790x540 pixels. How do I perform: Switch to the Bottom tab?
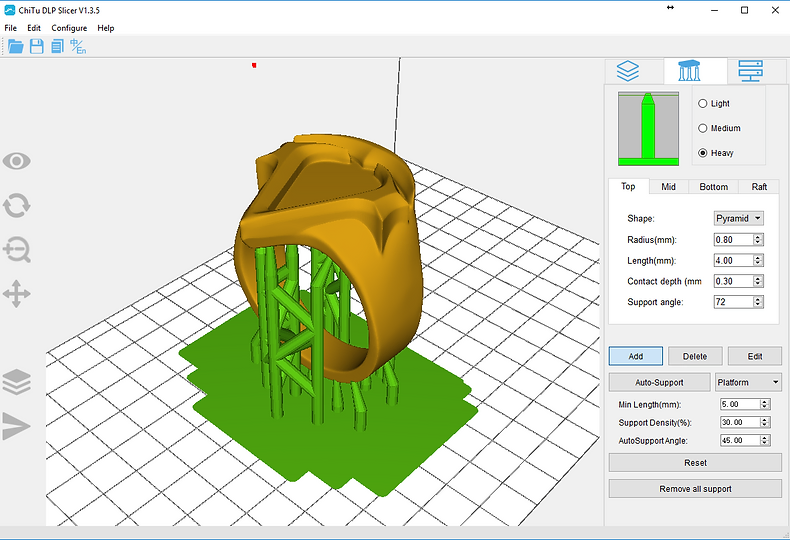coord(713,187)
